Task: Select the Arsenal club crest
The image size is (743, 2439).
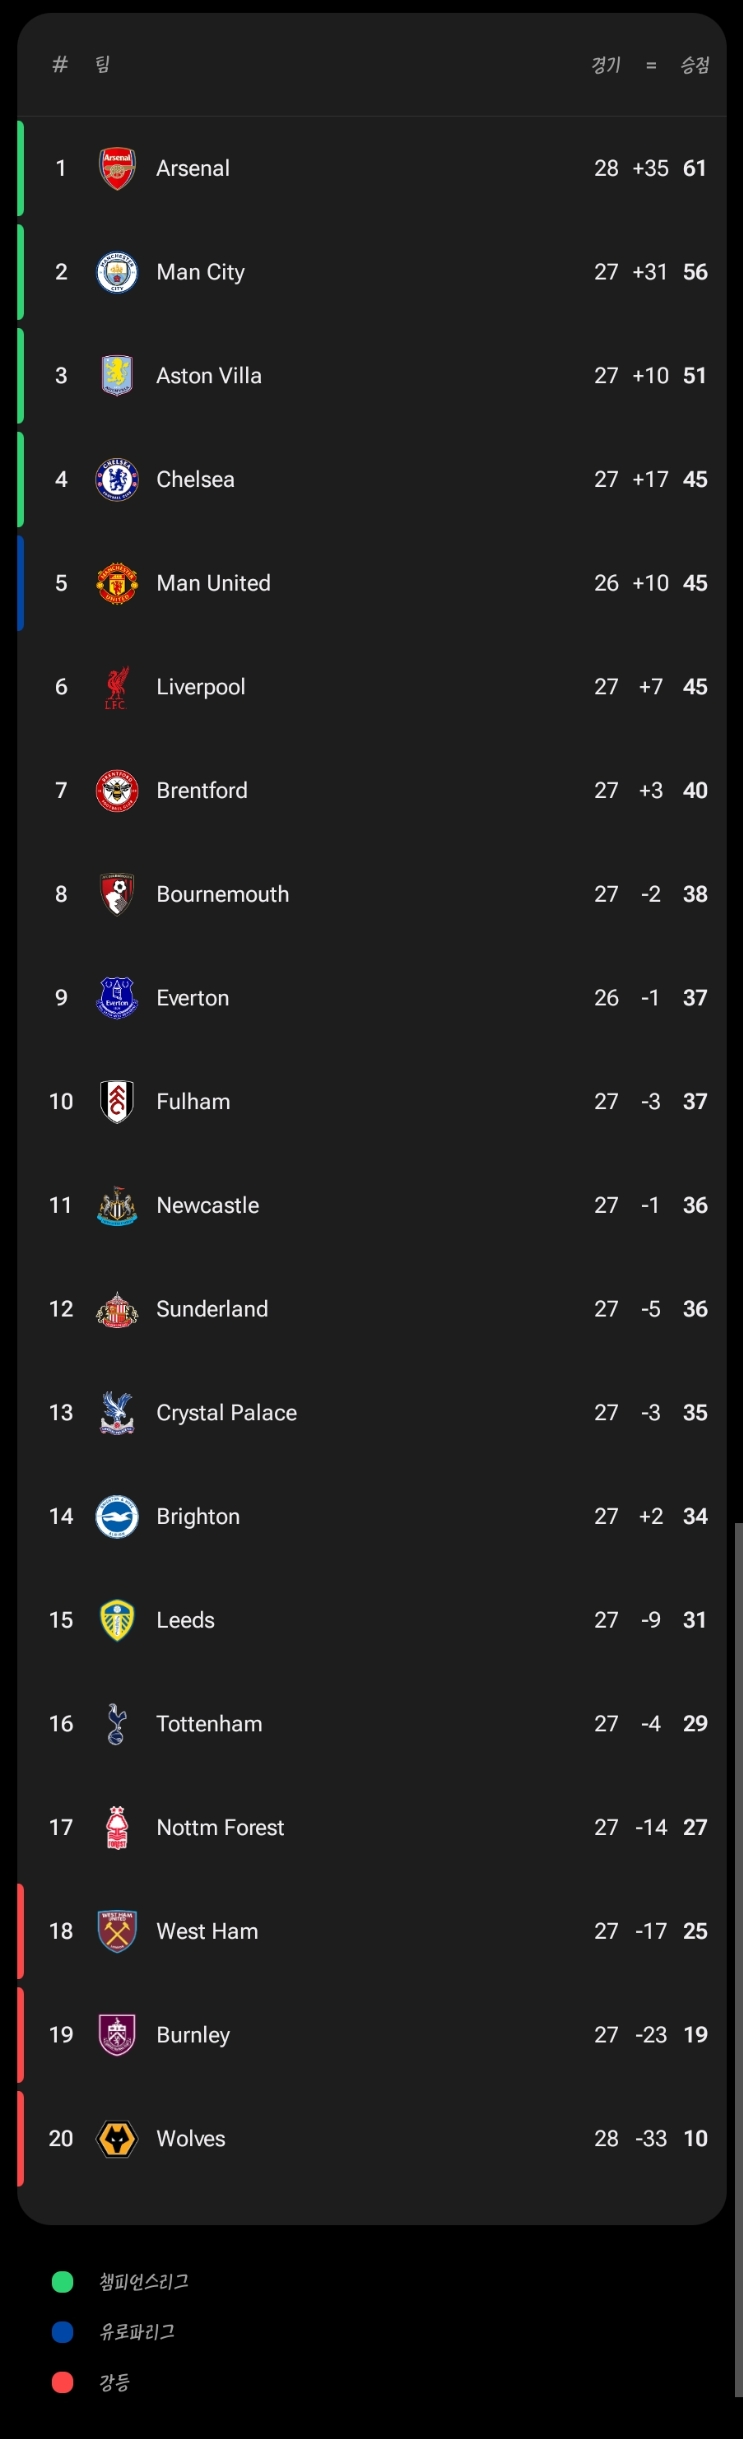Action: (116, 168)
